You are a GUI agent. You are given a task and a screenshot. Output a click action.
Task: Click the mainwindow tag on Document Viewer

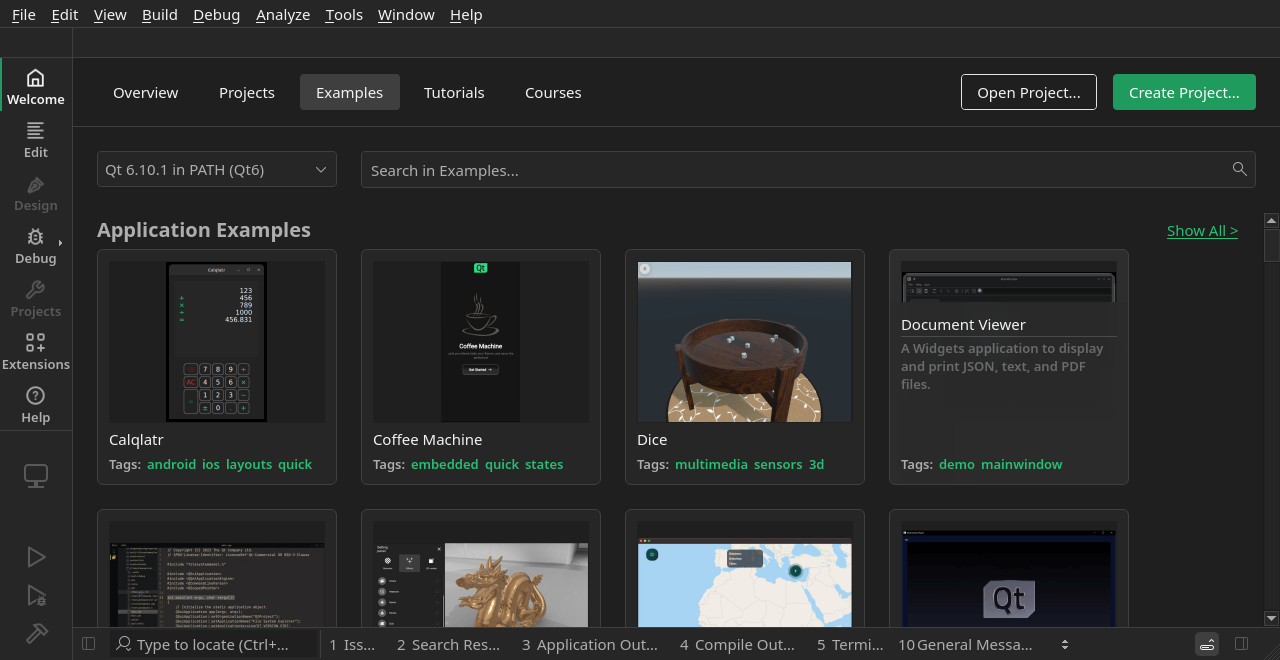(1022, 464)
